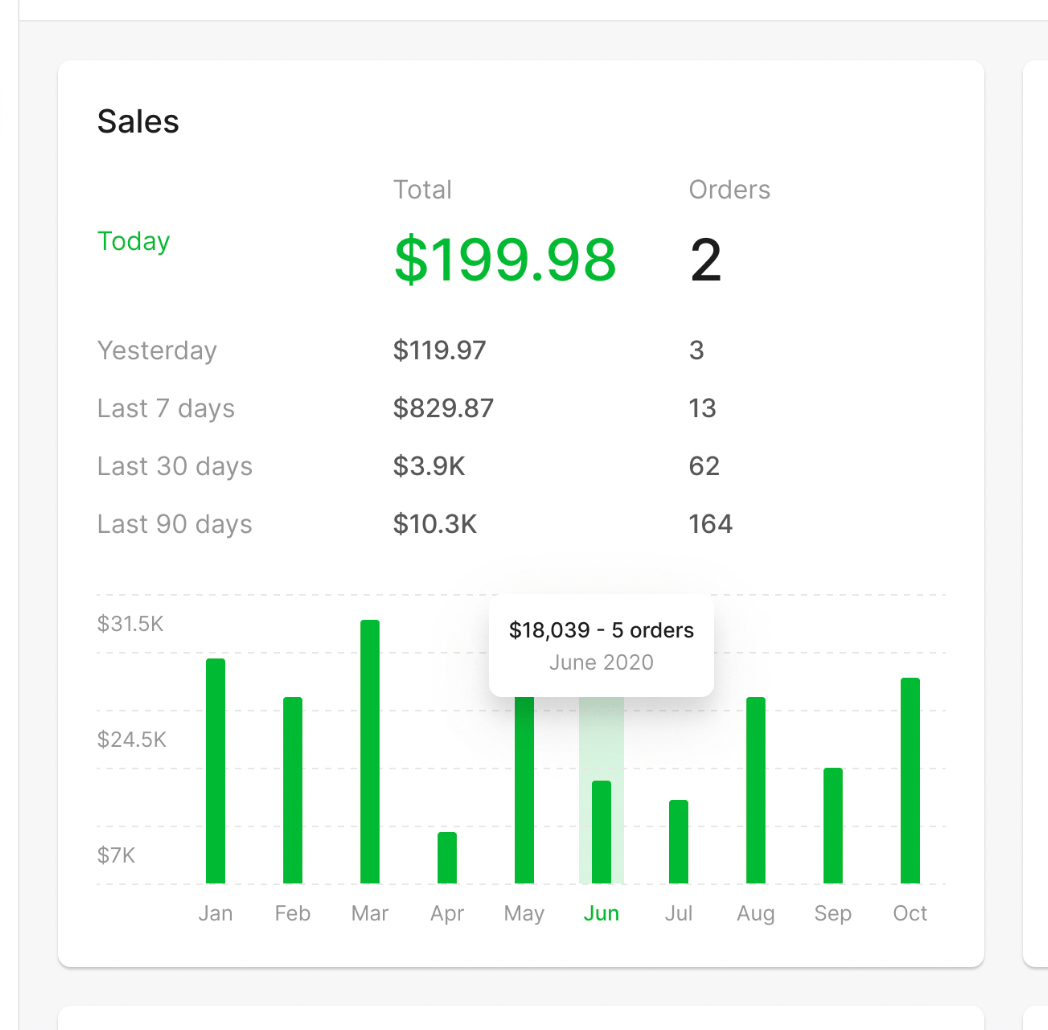Click the Jun axis label
1048x1030 pixels.
601,914
